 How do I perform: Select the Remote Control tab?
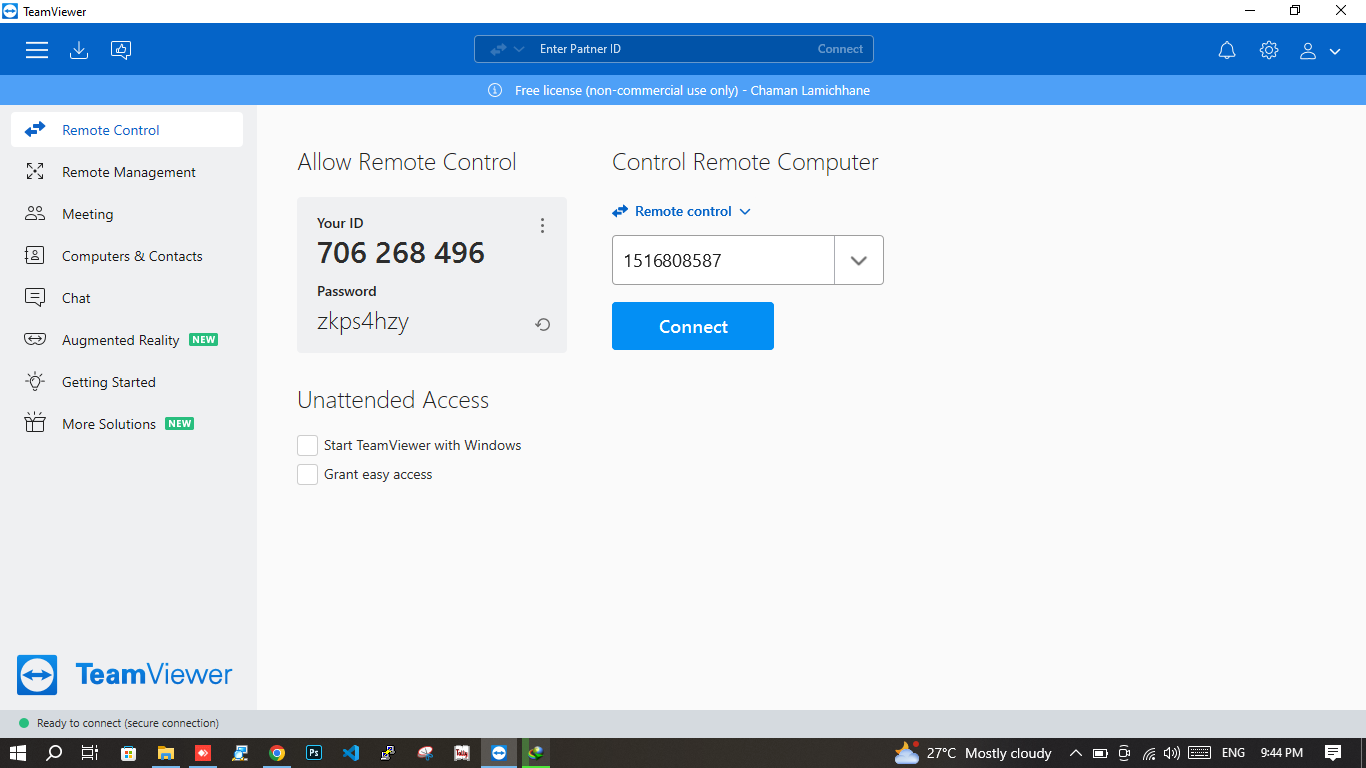point(127,130)
